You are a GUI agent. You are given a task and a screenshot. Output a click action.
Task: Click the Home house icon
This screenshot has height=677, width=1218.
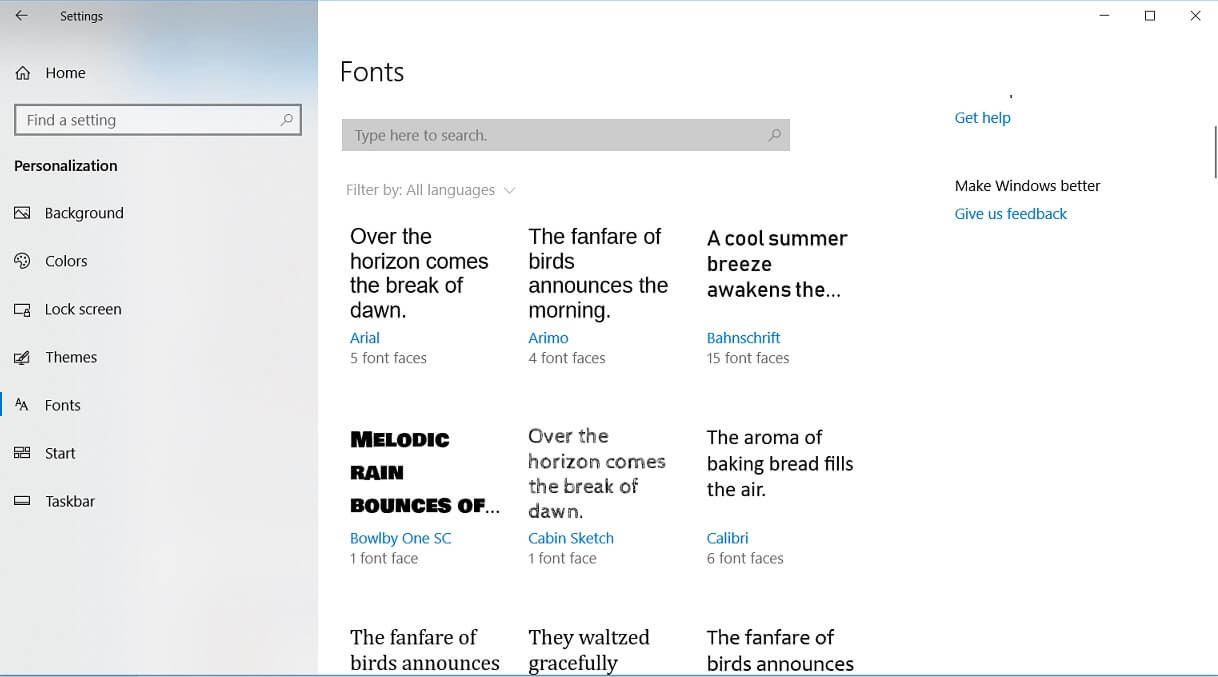(23, 73)
